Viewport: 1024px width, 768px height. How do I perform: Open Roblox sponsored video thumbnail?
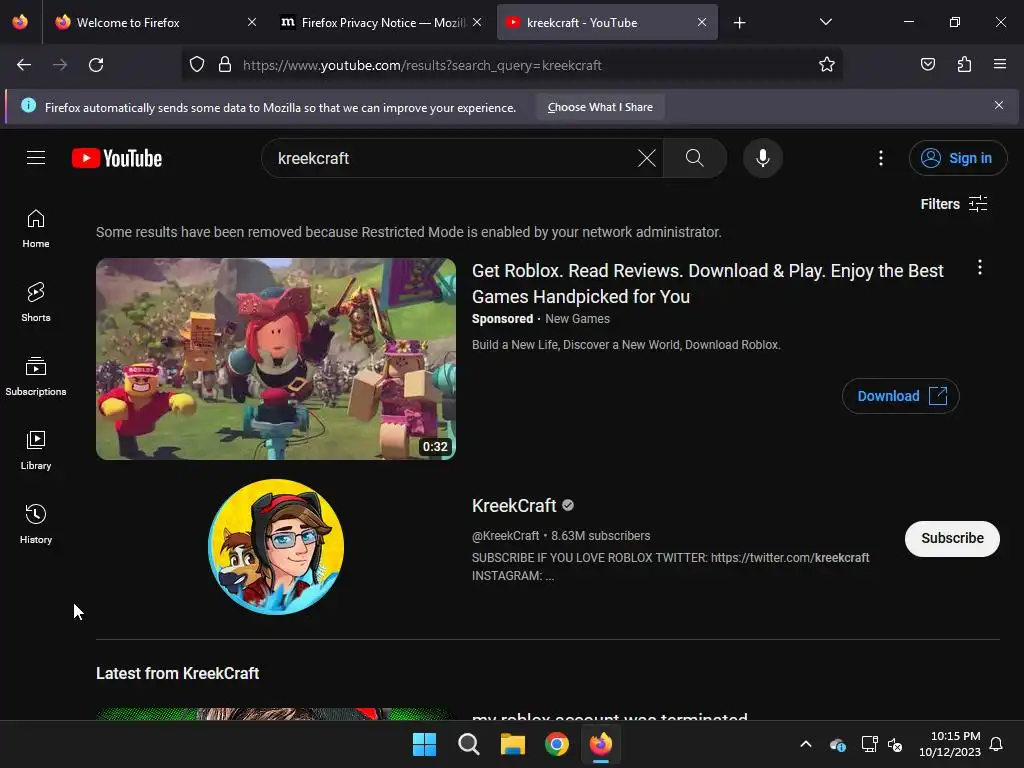(x=276, y=359)
